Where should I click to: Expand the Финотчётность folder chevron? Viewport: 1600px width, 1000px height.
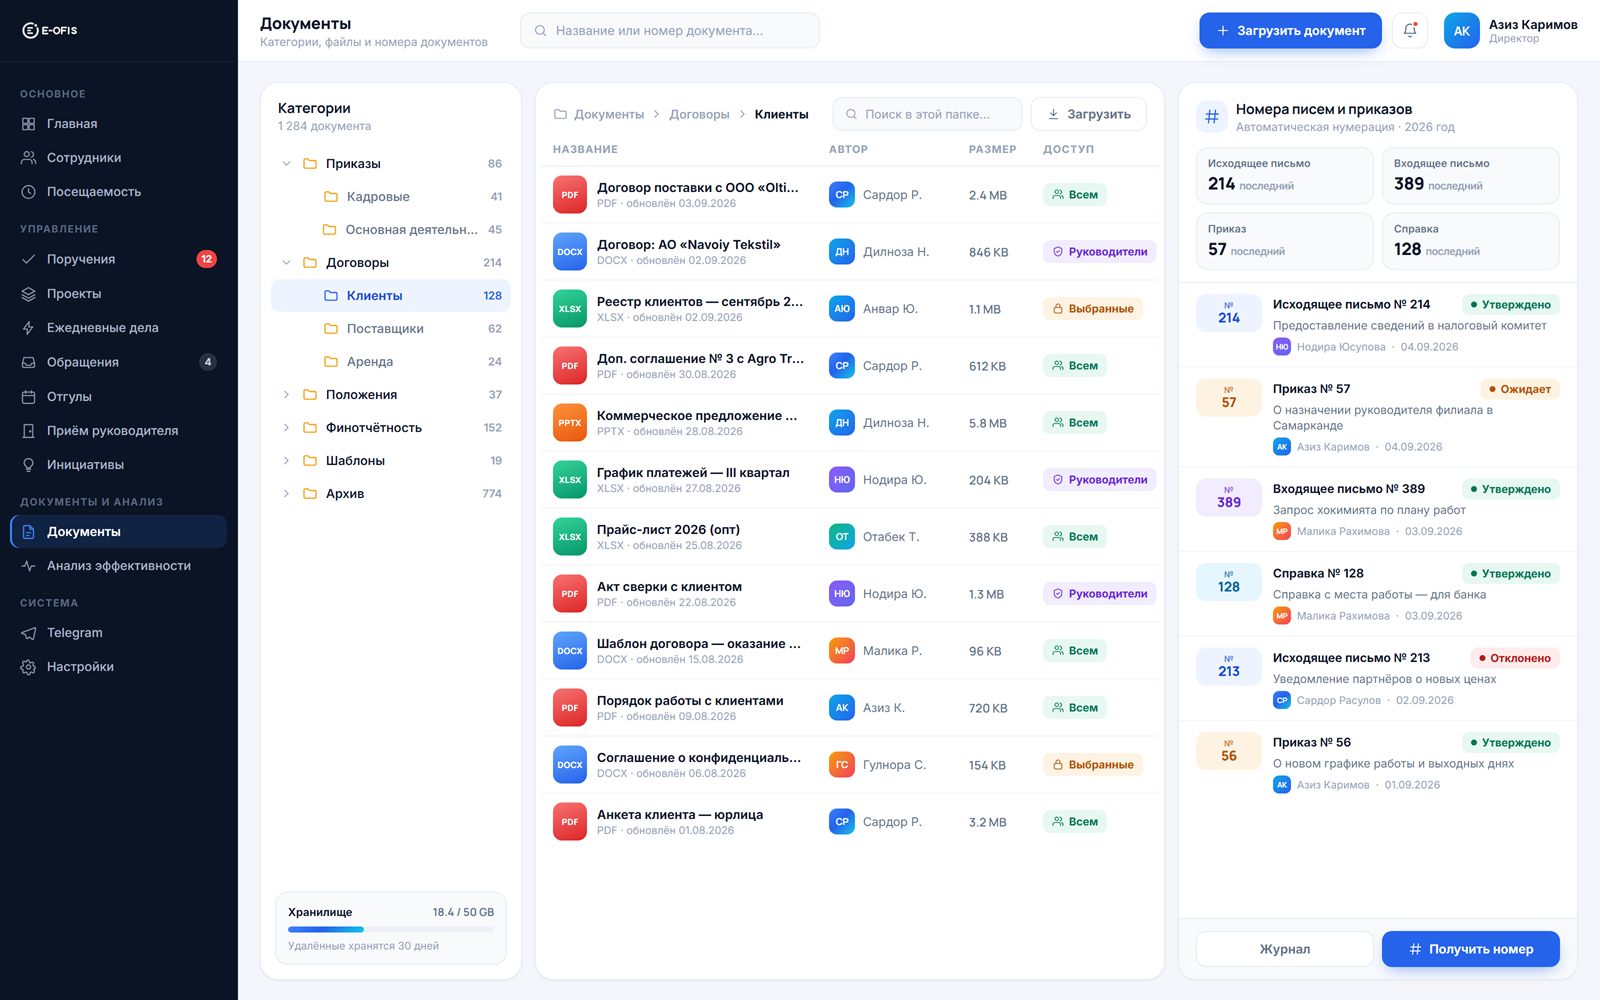pos(286,428)
